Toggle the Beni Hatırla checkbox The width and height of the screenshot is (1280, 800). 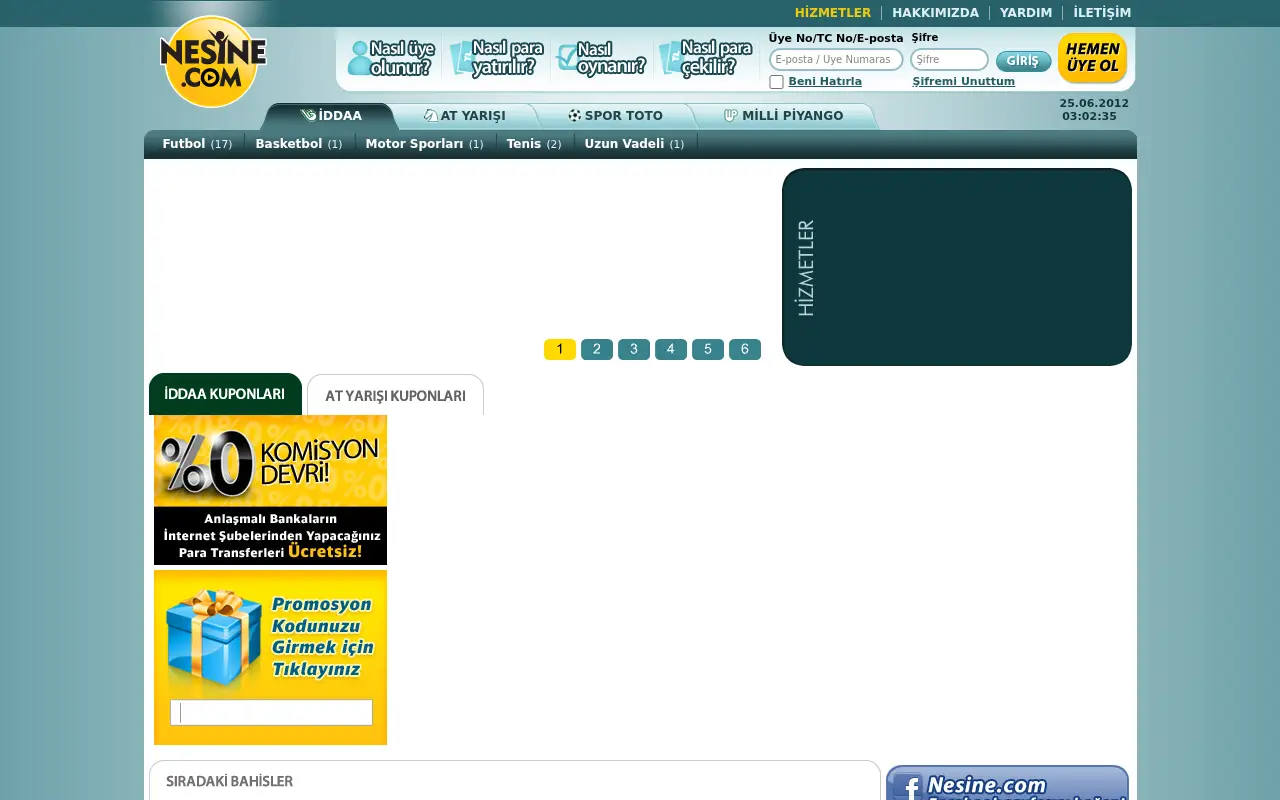776,82
